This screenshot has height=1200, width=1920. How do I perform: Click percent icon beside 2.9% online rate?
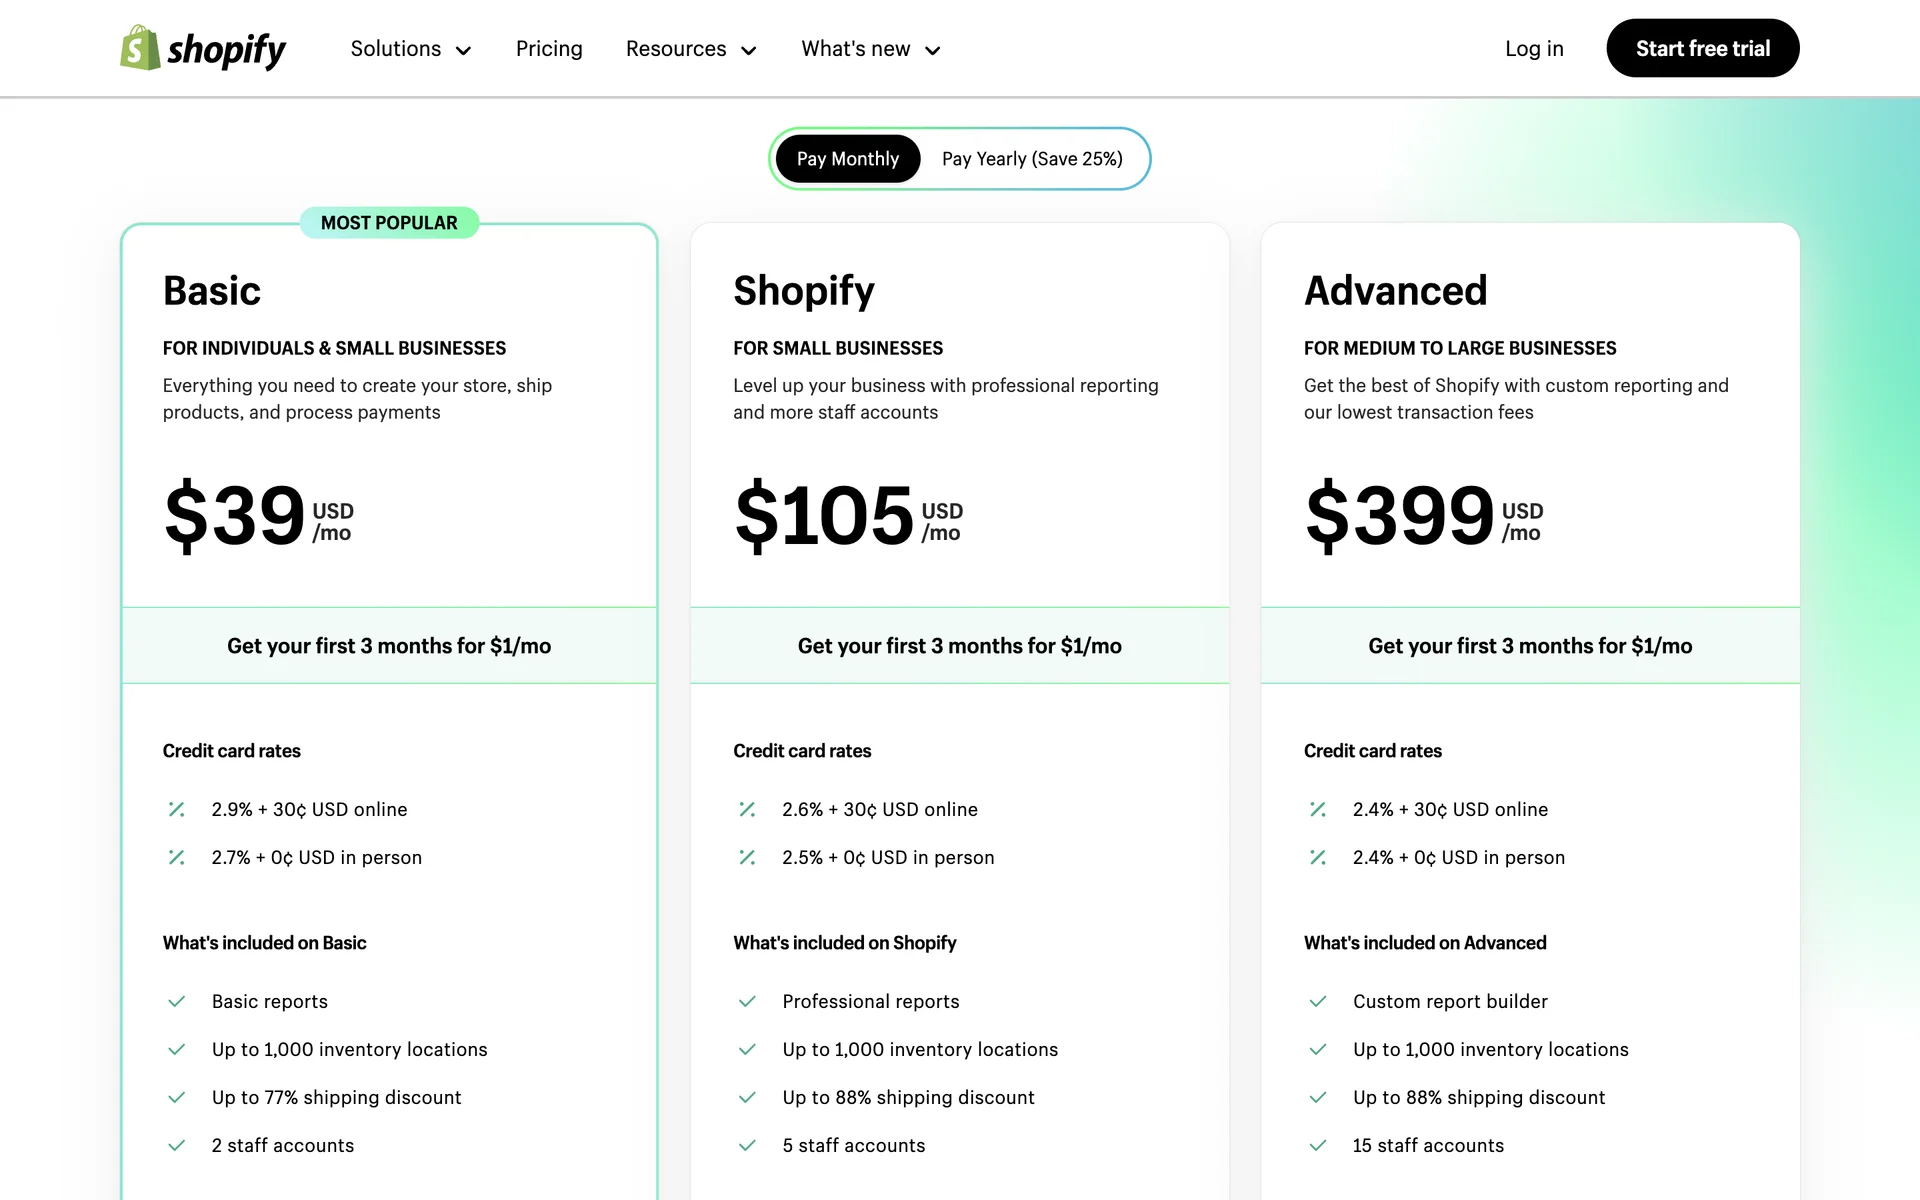click(177, 809)
